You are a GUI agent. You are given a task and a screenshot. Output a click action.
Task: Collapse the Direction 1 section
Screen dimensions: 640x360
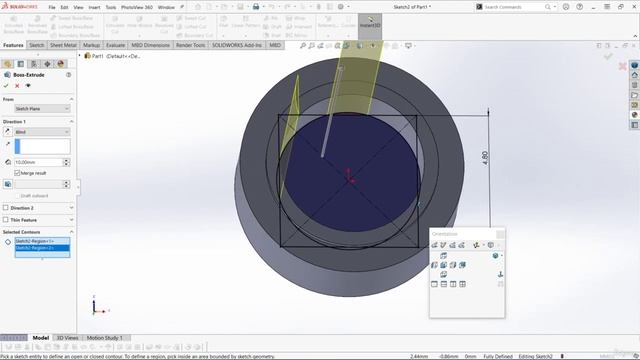71,122
